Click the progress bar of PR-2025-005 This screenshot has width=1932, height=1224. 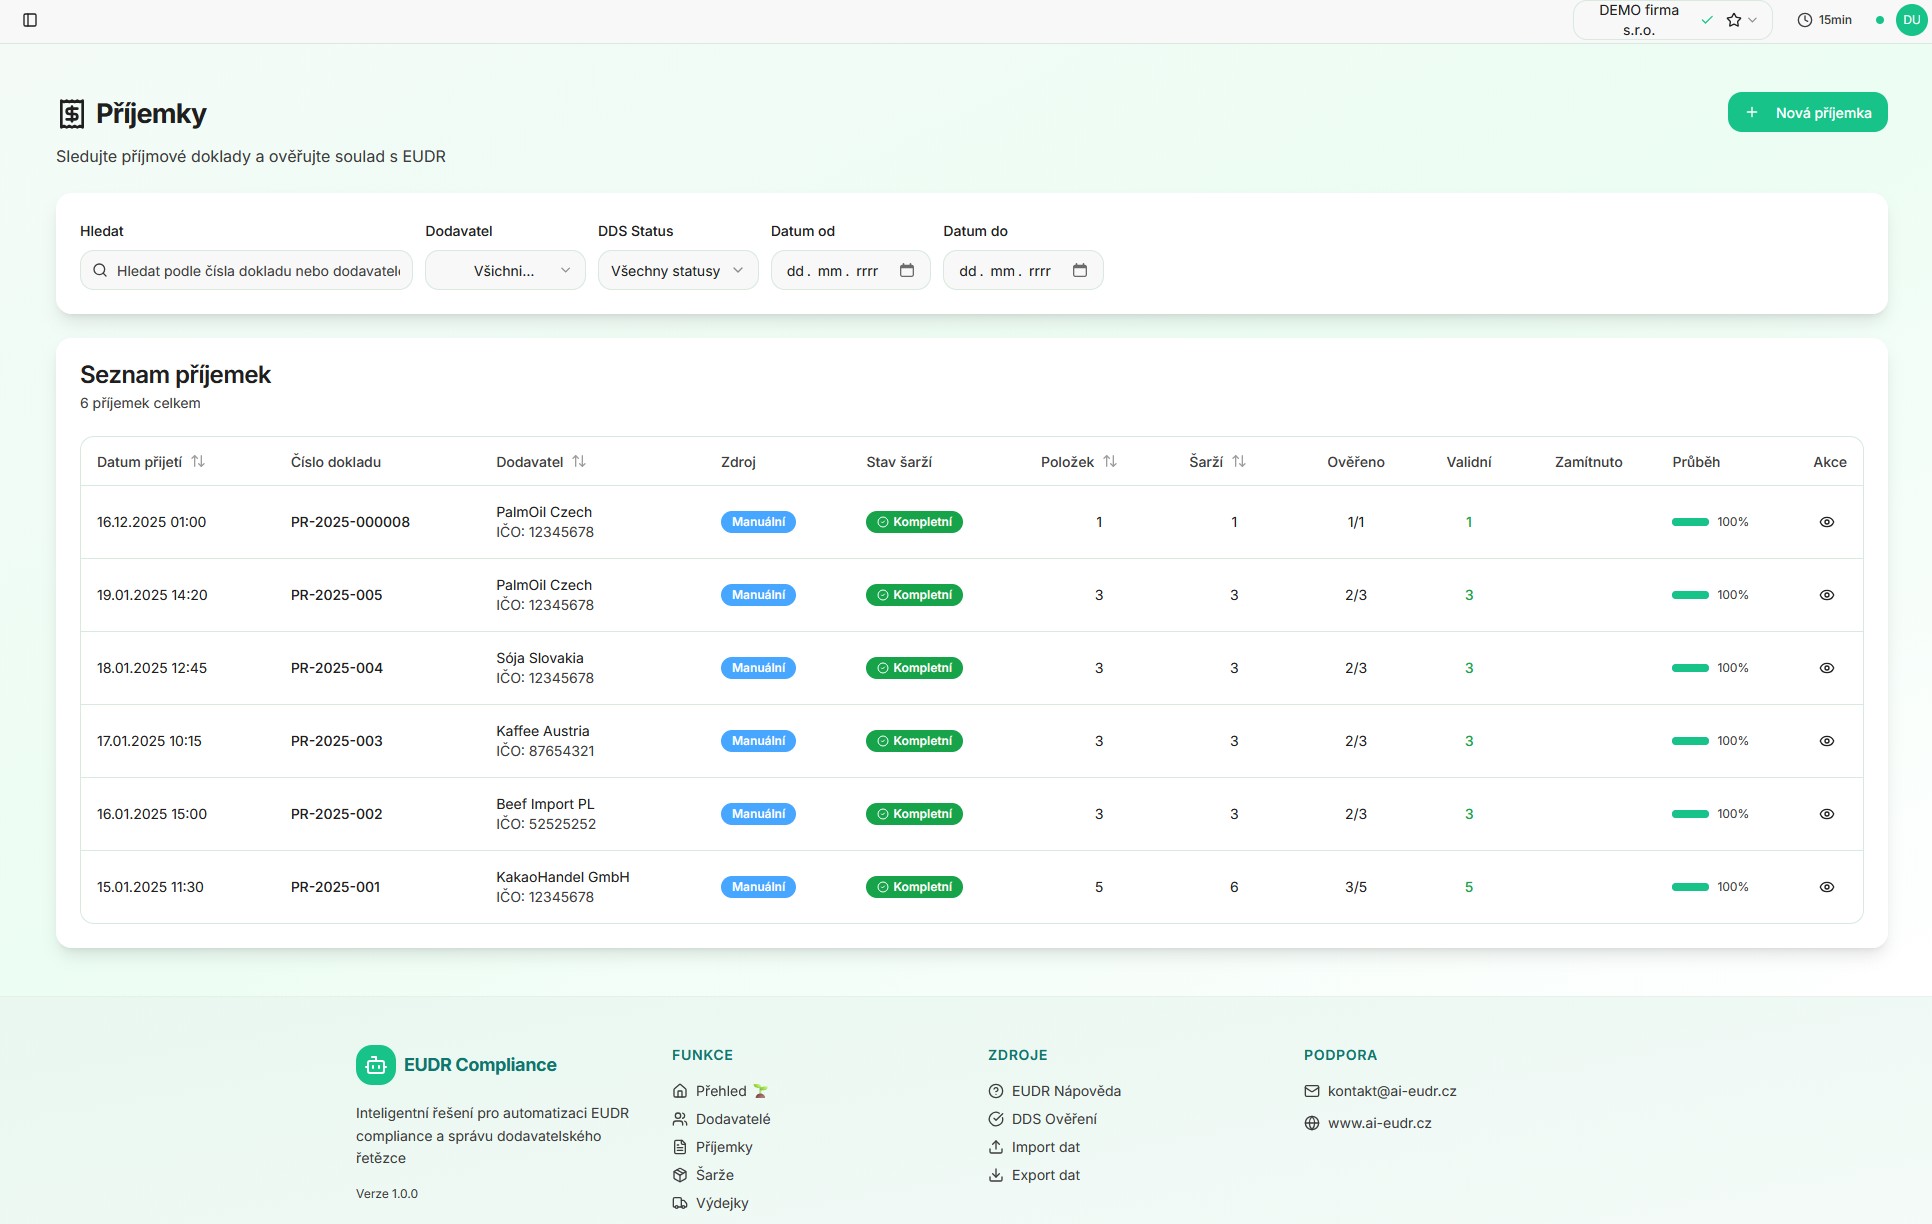[x=1690, y=595]
